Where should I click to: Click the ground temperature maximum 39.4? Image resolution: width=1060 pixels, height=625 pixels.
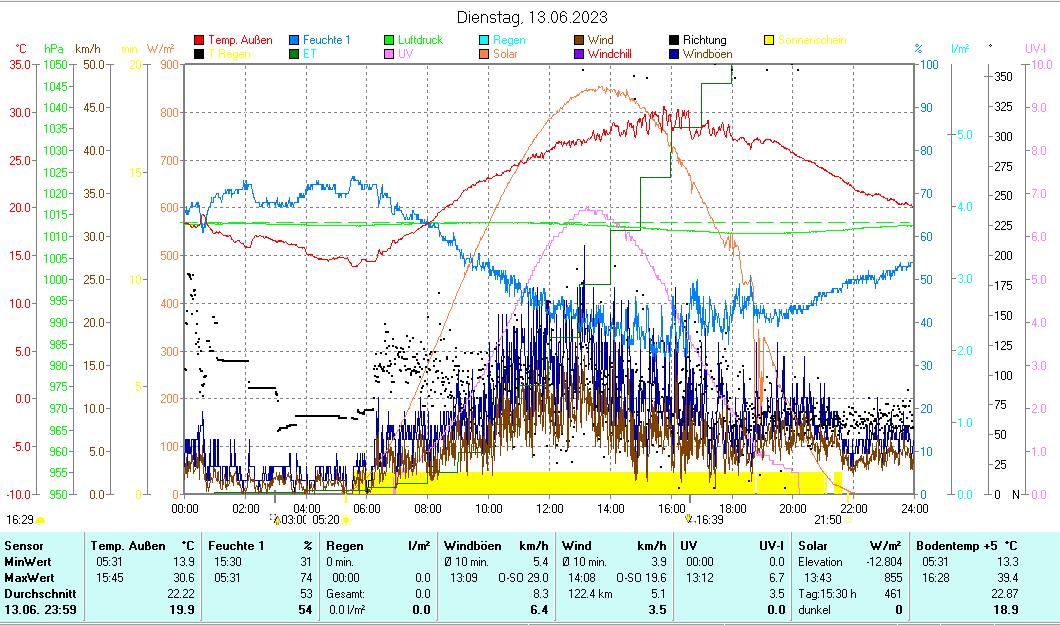click(1007, 578)
